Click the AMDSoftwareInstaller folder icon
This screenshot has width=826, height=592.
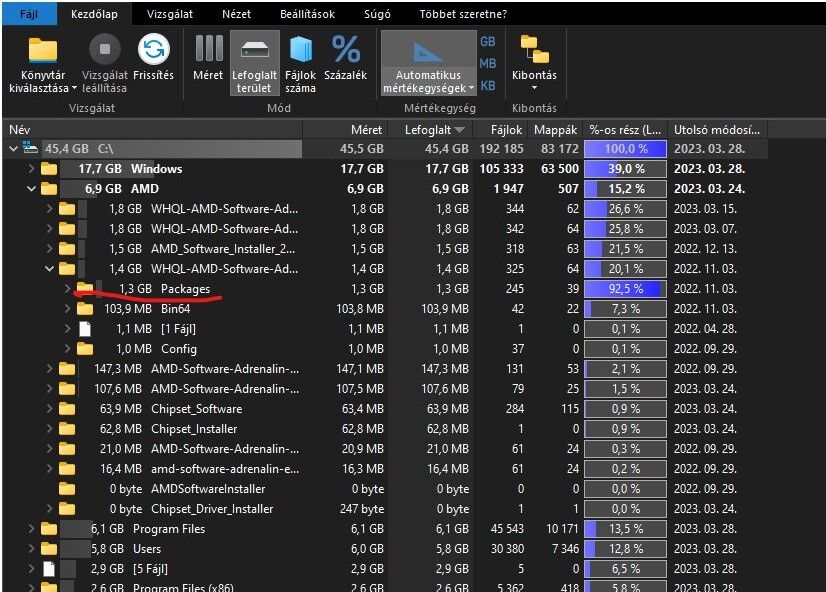(67, 489)
